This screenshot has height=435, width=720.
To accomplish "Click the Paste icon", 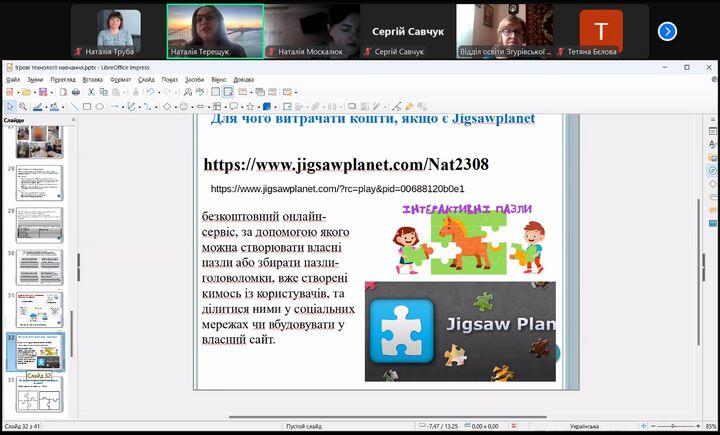I will point(116,92).
